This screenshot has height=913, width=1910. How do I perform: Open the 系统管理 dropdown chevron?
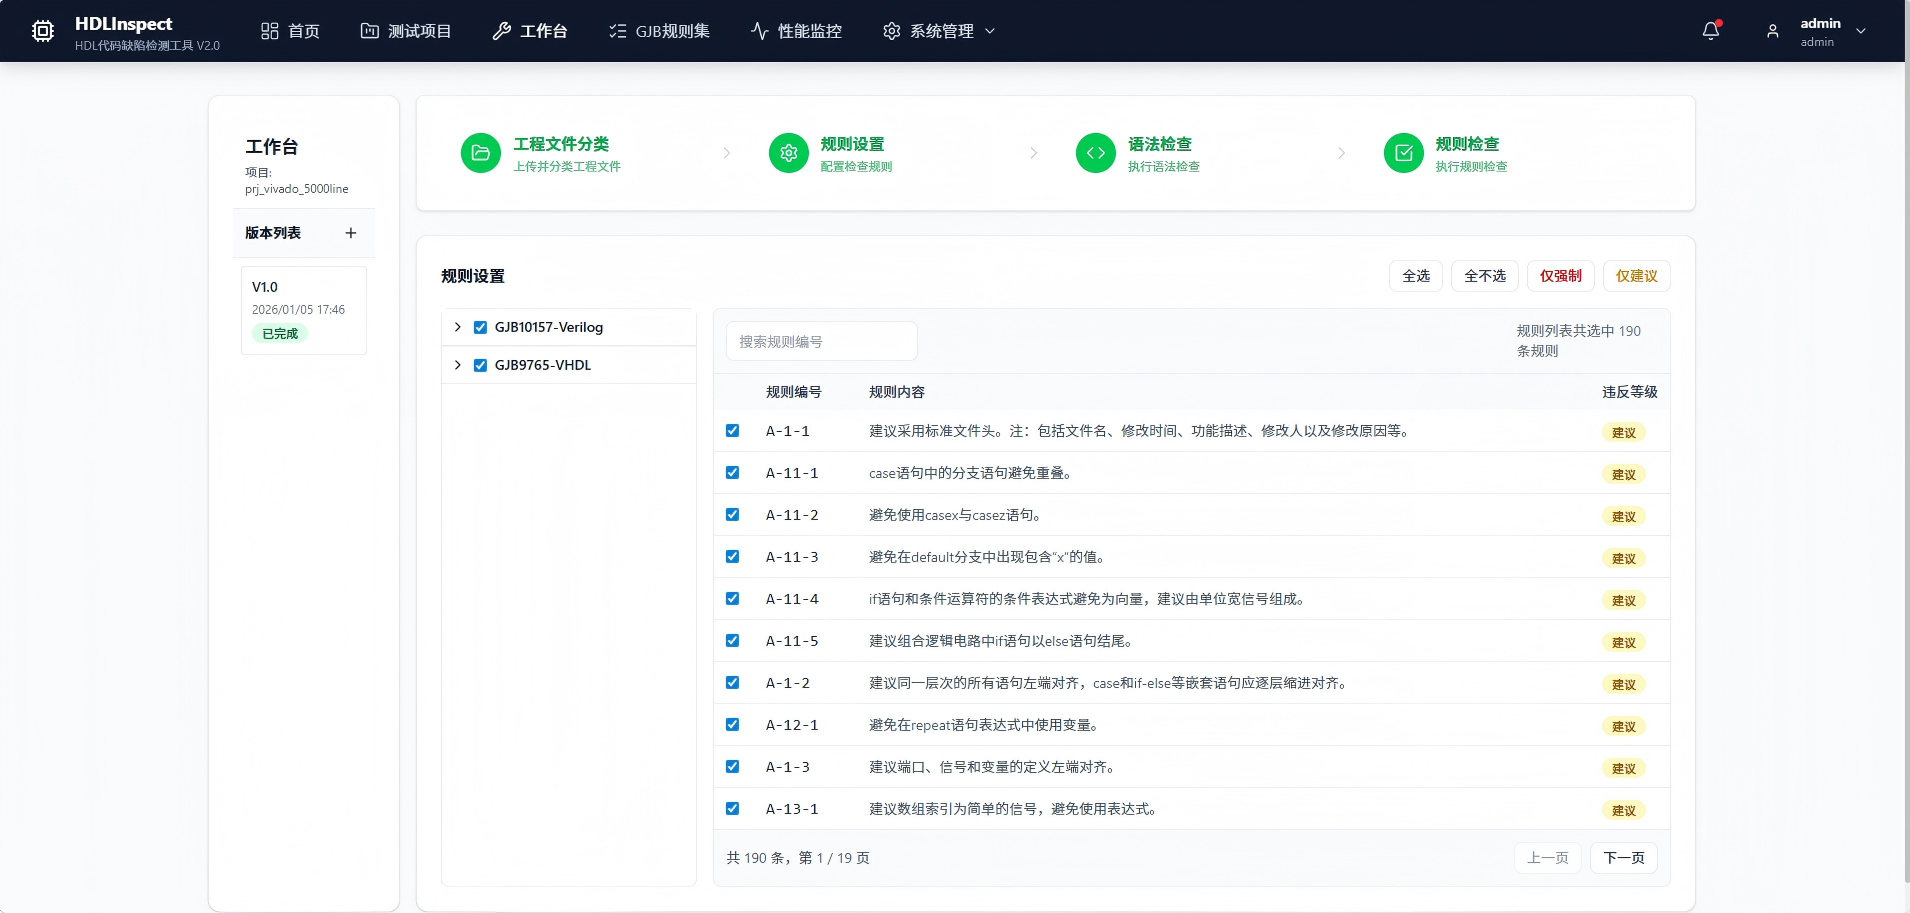(x=990, y=31)
